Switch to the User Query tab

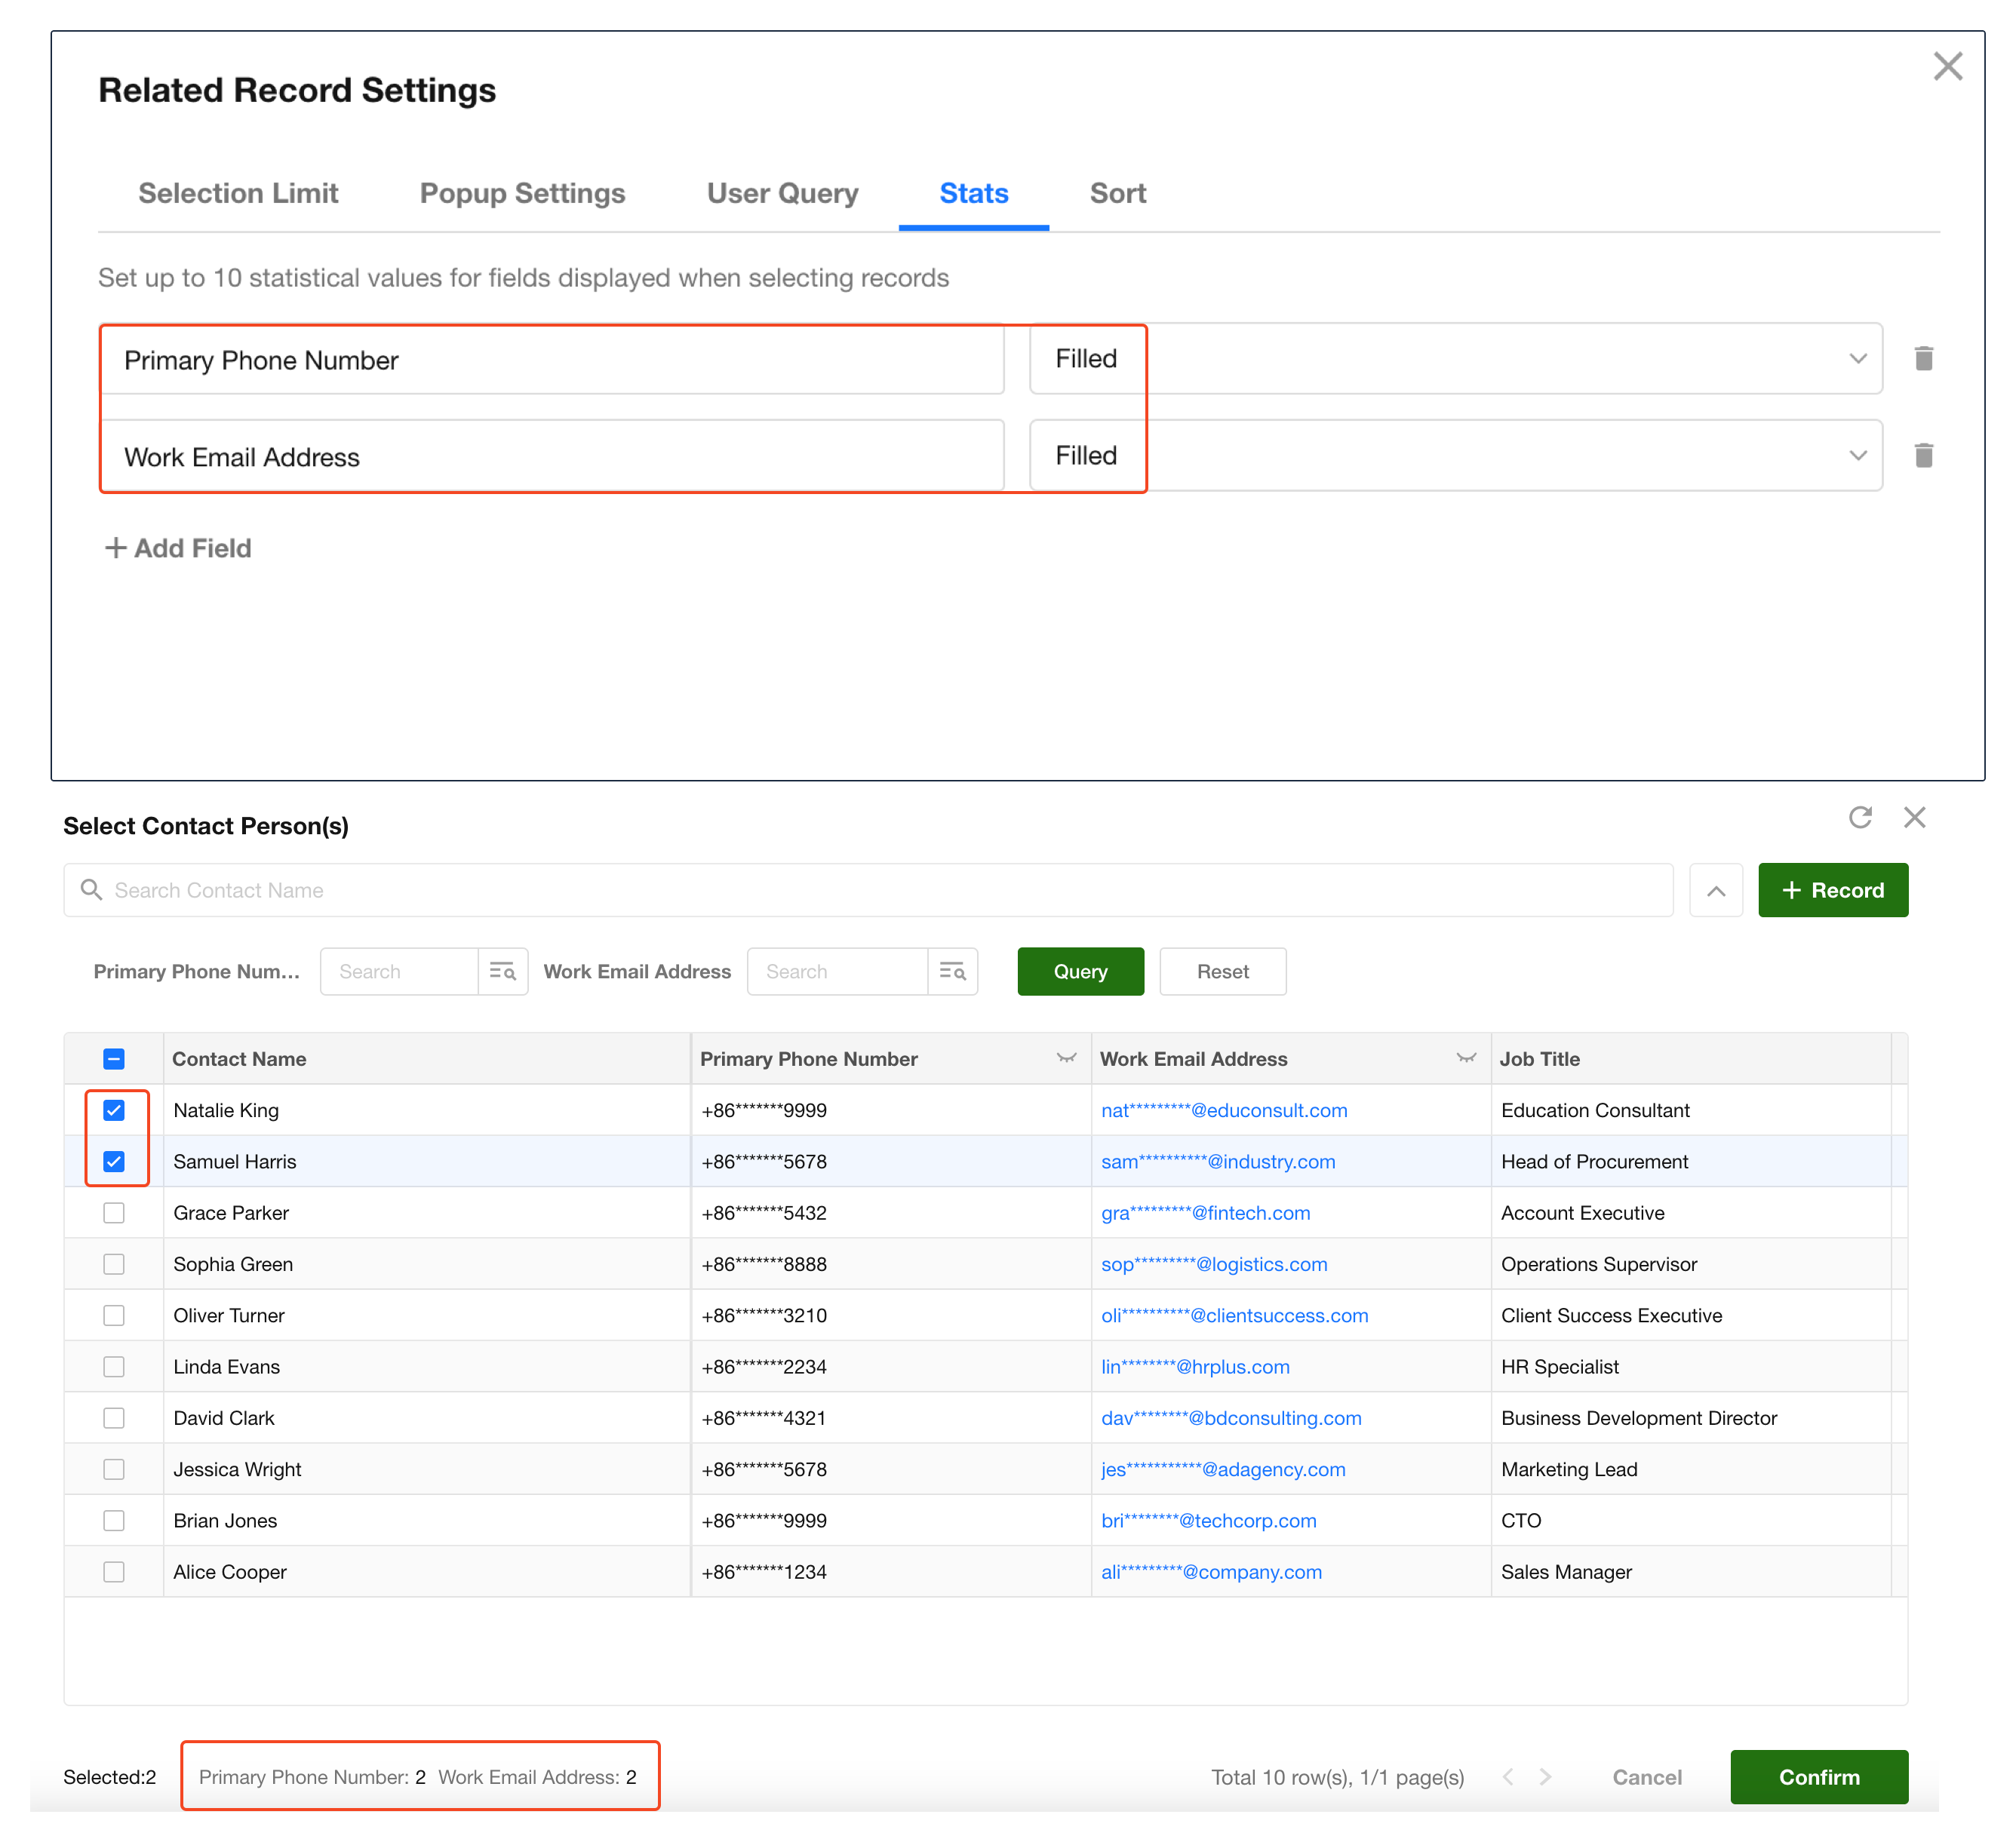point(782,193)
